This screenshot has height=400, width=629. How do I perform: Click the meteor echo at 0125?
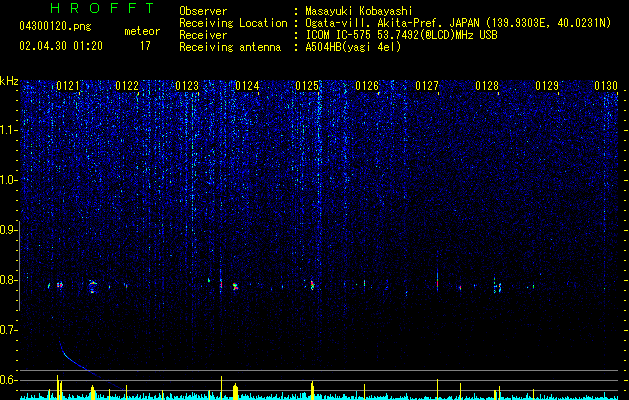click(312, 284)
